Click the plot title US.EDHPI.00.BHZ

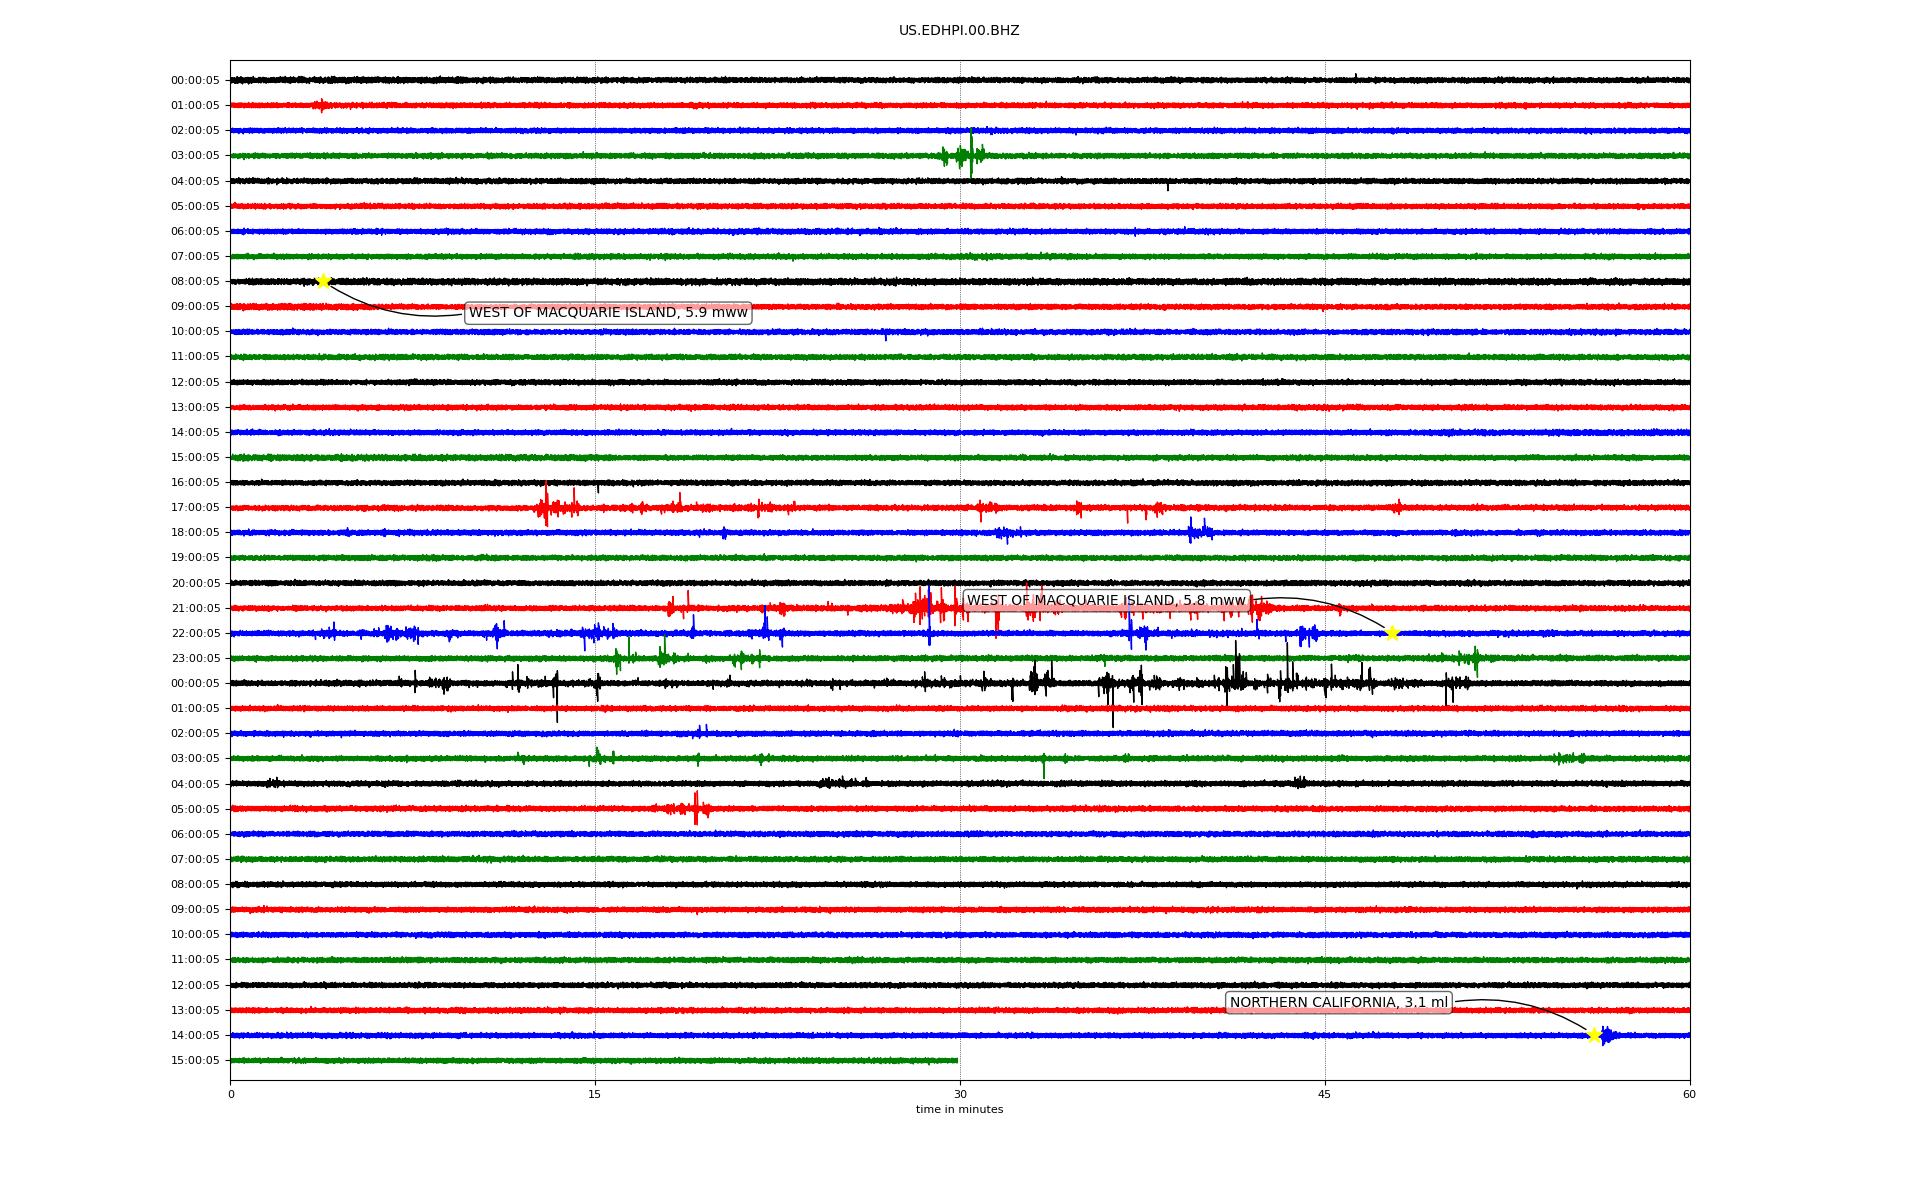pyautogui.click(x=959, y=31)
